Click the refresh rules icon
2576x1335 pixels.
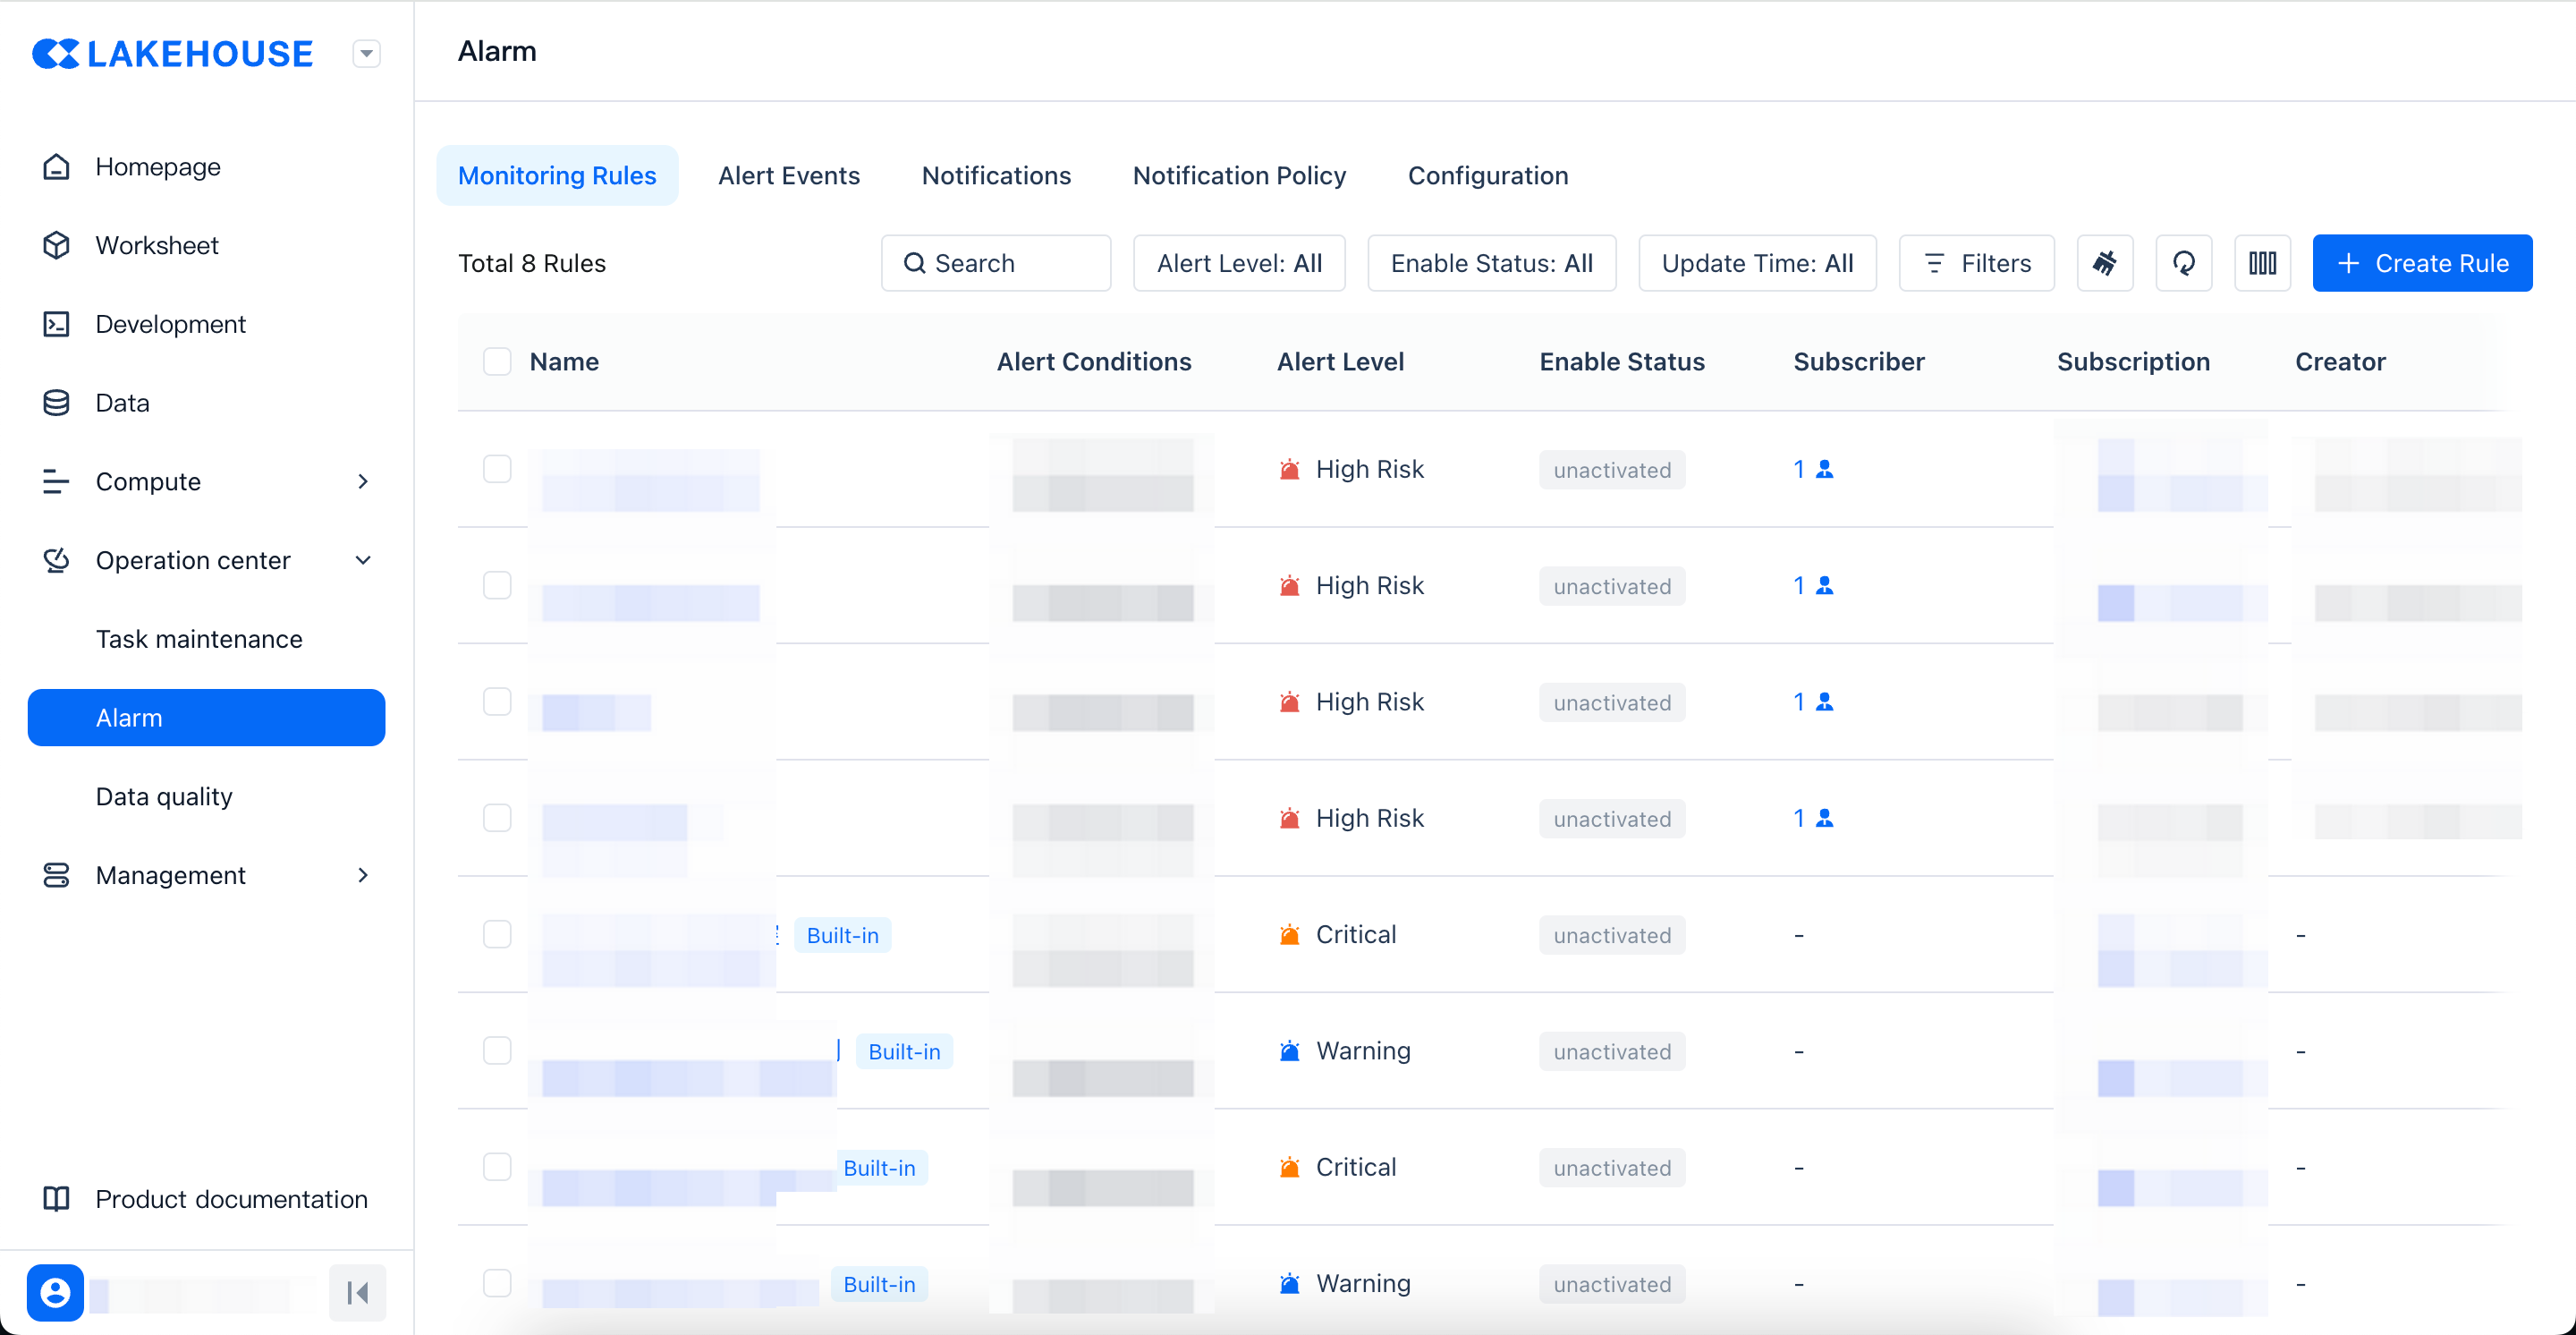tap(2183, 263)
